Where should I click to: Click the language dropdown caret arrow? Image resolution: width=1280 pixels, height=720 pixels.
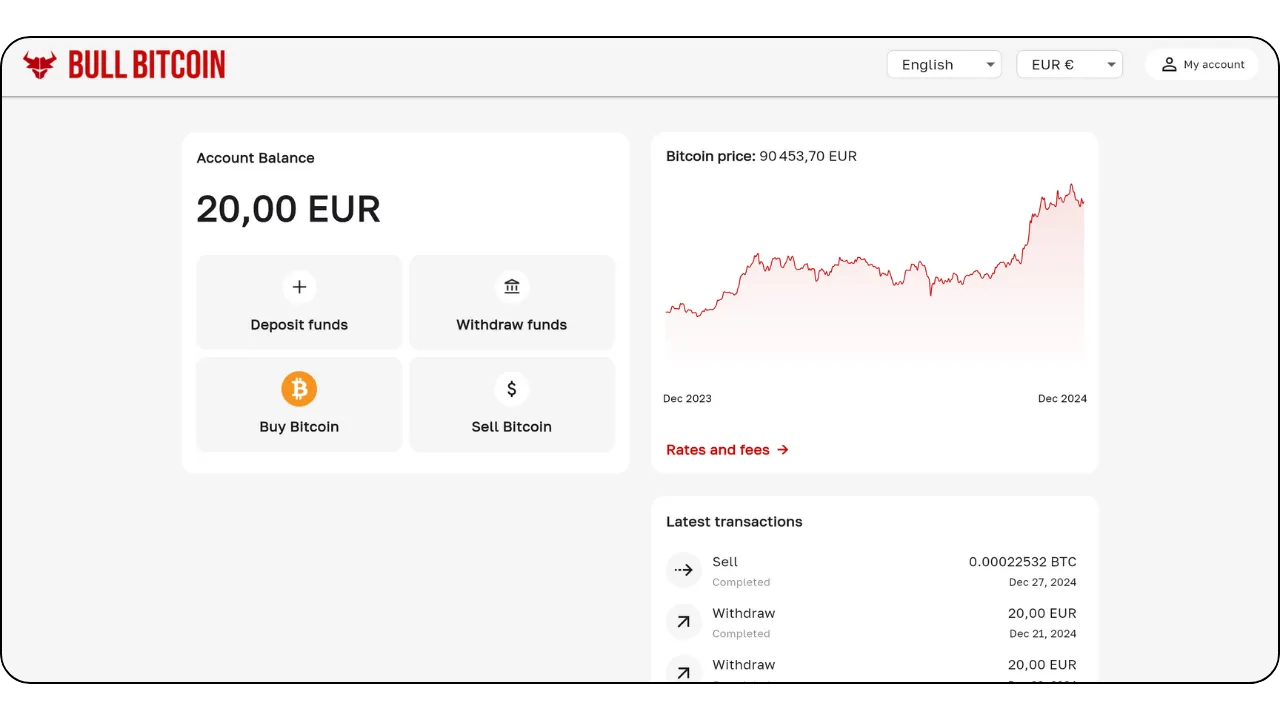pos(990,65)
